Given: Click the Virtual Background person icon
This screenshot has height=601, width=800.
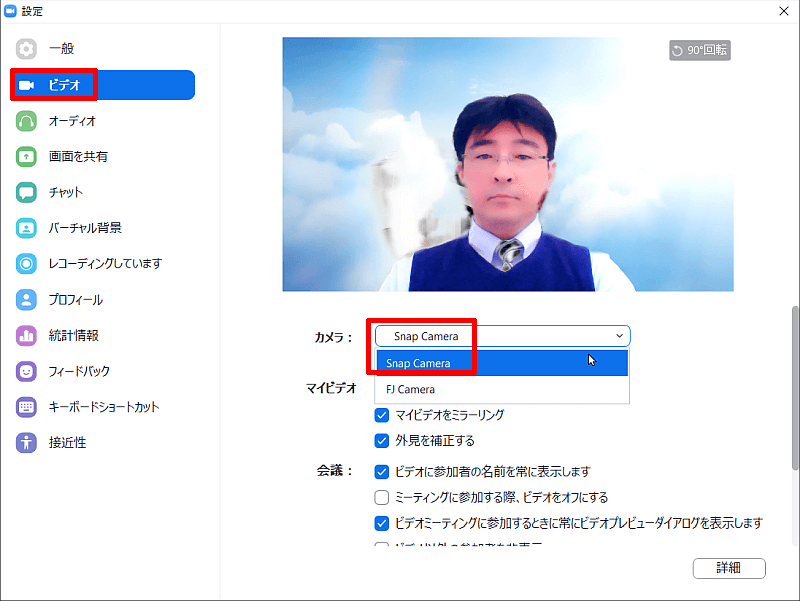Looking at the screenshot, I should [26, 228].
